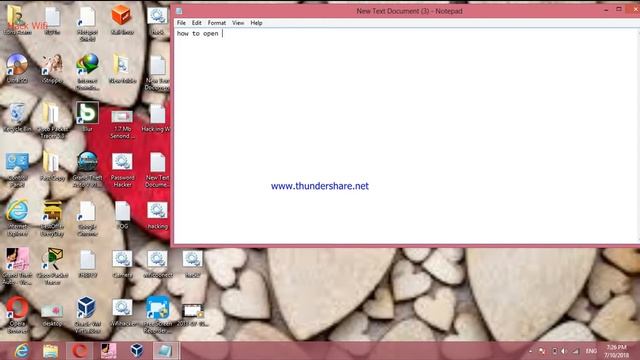Select the '1.7 Mb Second' video file icon
The width and height of the screenshot is (640, 360).
tap(122, 124)
